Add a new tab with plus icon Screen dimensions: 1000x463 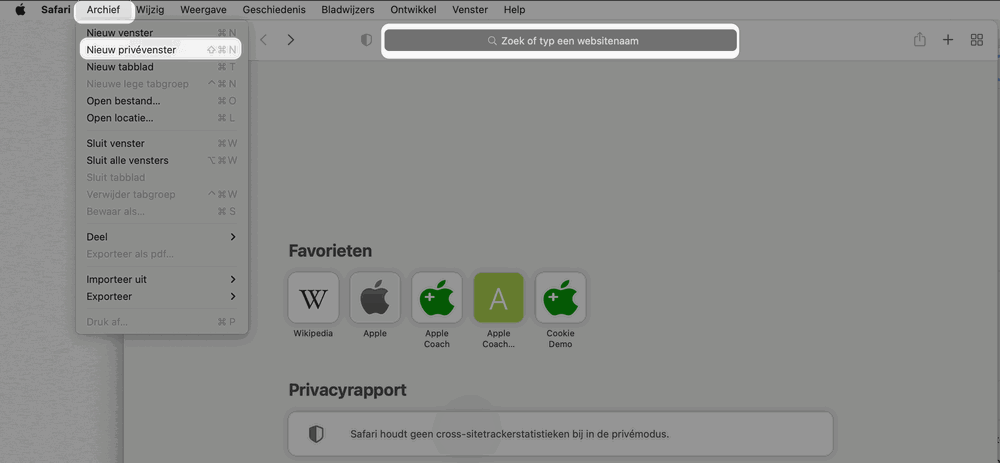tap(948, 40)
